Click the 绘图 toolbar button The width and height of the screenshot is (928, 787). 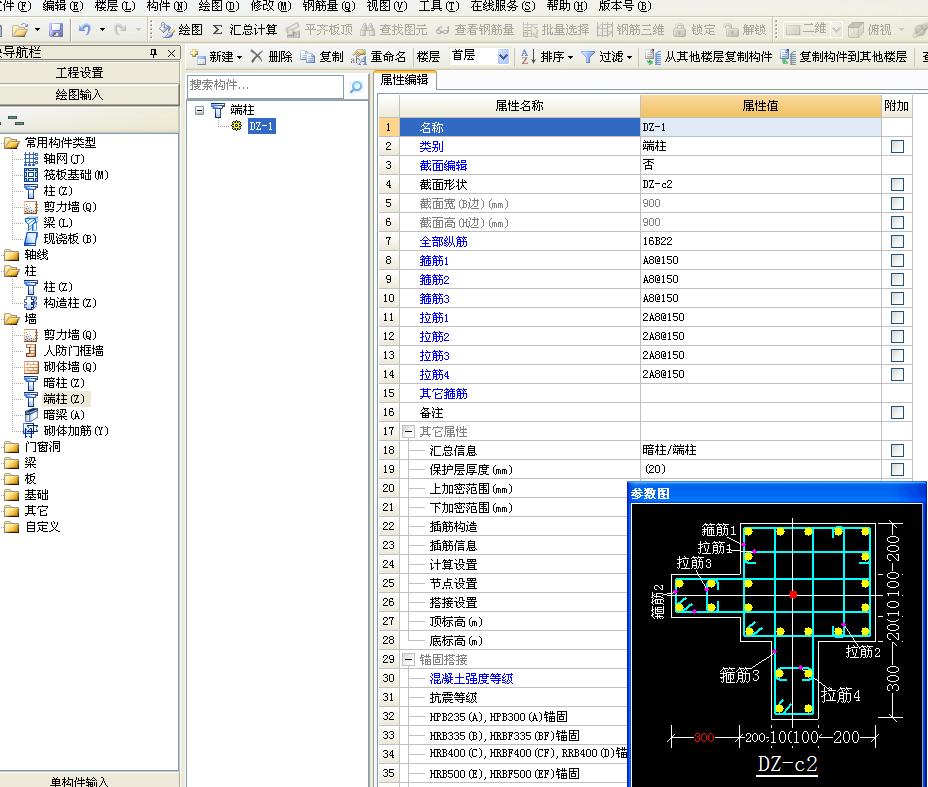coord(182,30)
